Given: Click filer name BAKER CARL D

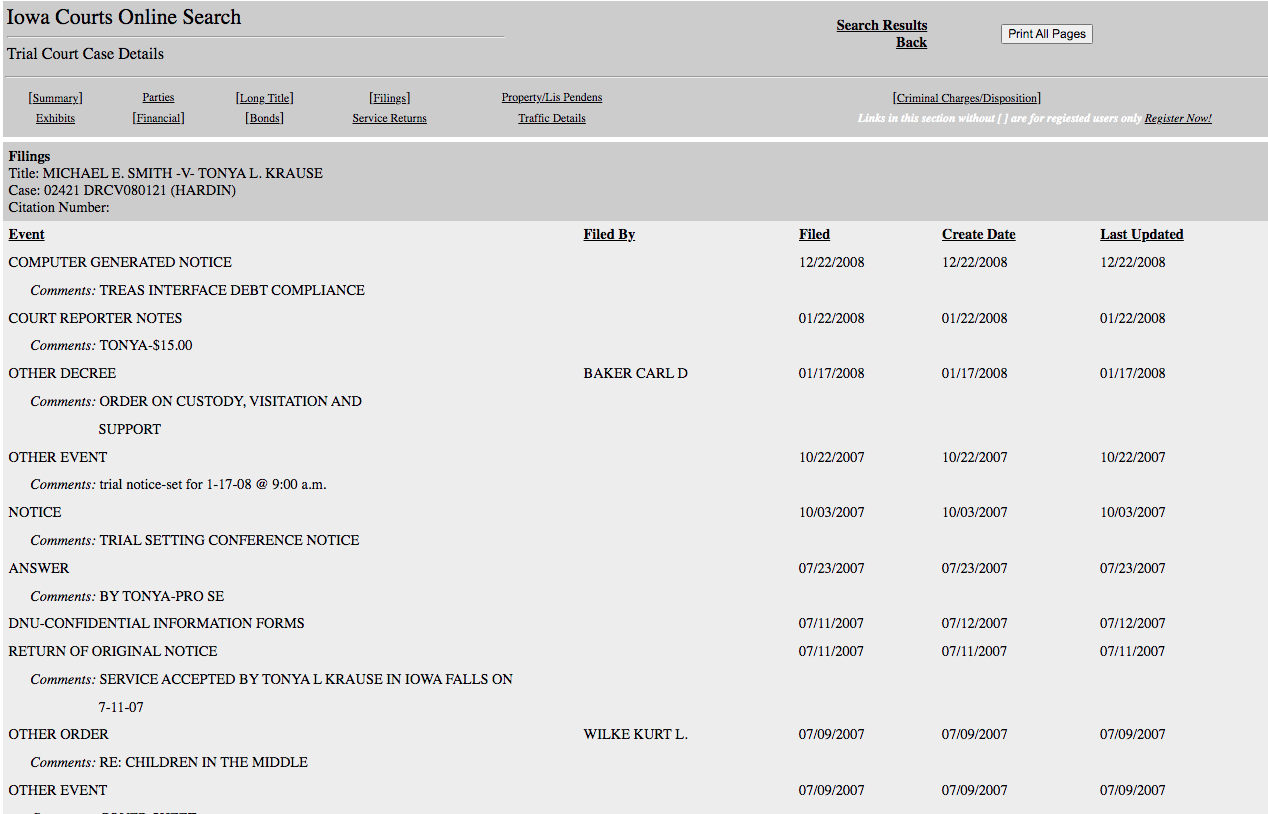Looking at the screenshot, I should 636,373.
